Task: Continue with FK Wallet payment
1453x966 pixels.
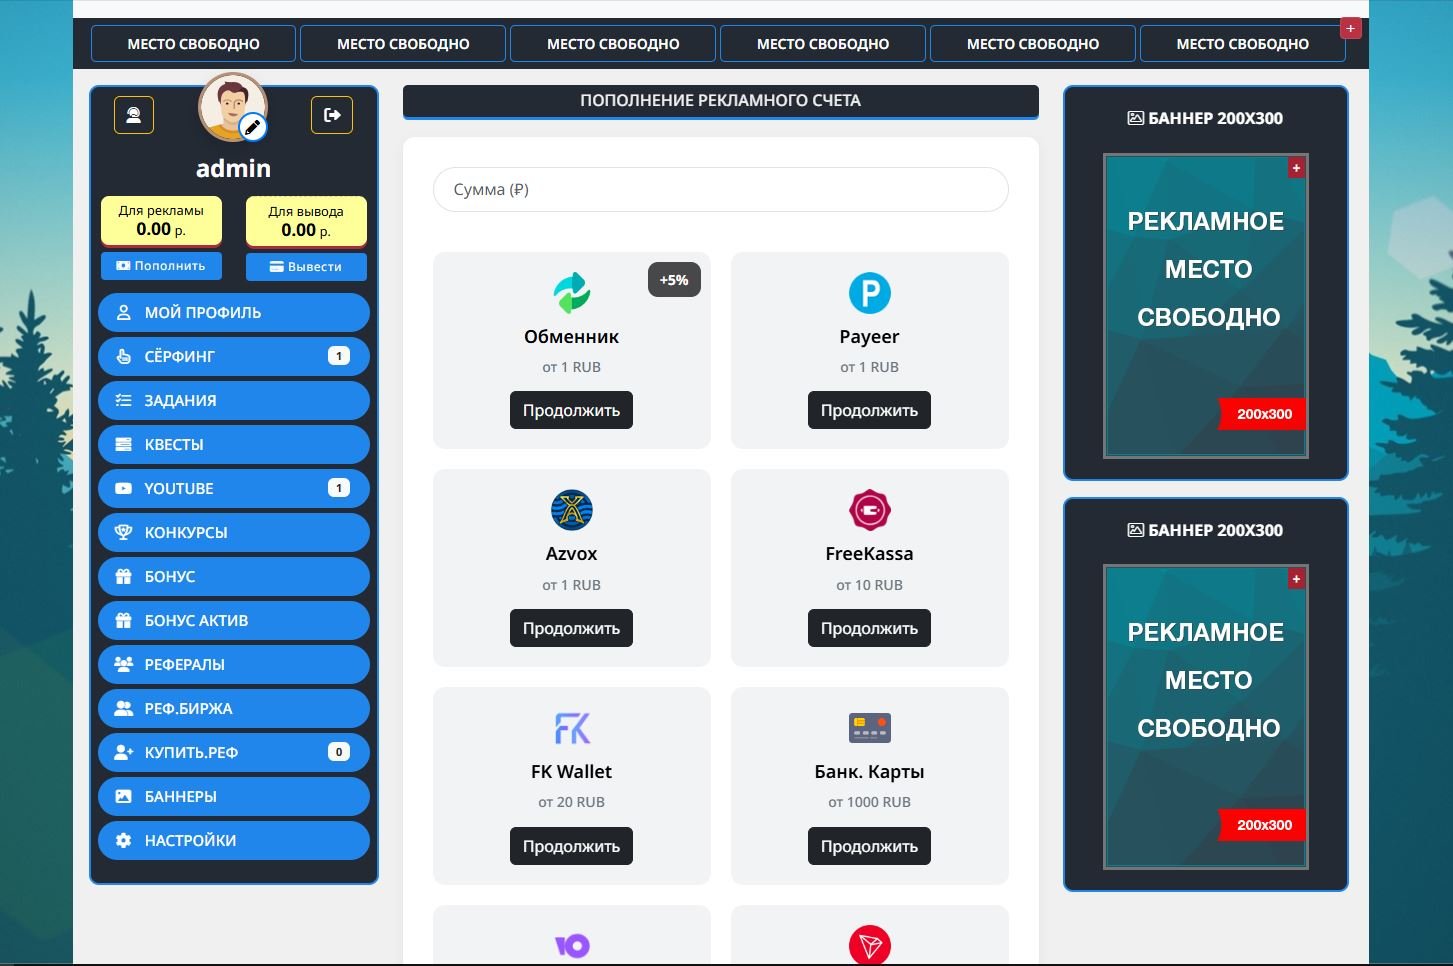Action: (x=571, y=846)
